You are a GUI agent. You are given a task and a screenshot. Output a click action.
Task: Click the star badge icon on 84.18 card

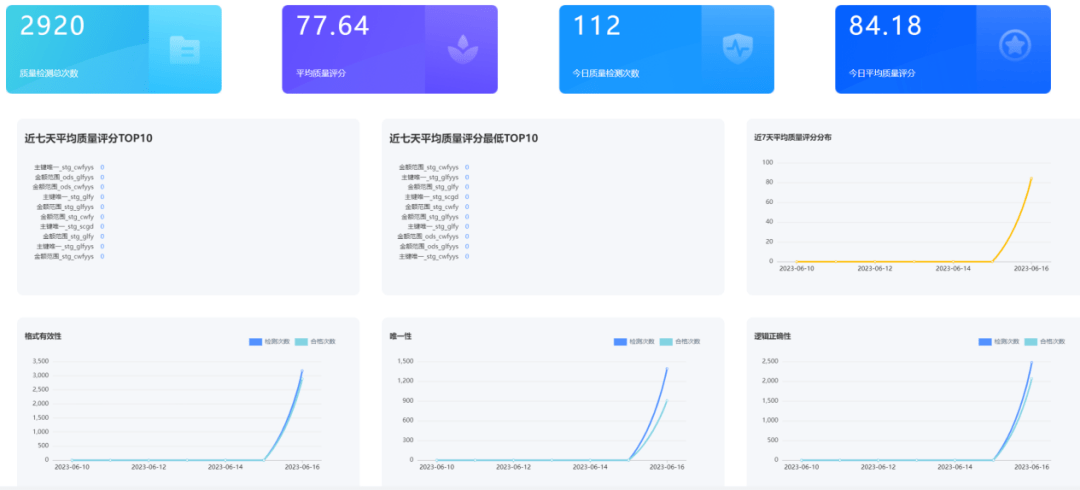(x=1014, y=46)
